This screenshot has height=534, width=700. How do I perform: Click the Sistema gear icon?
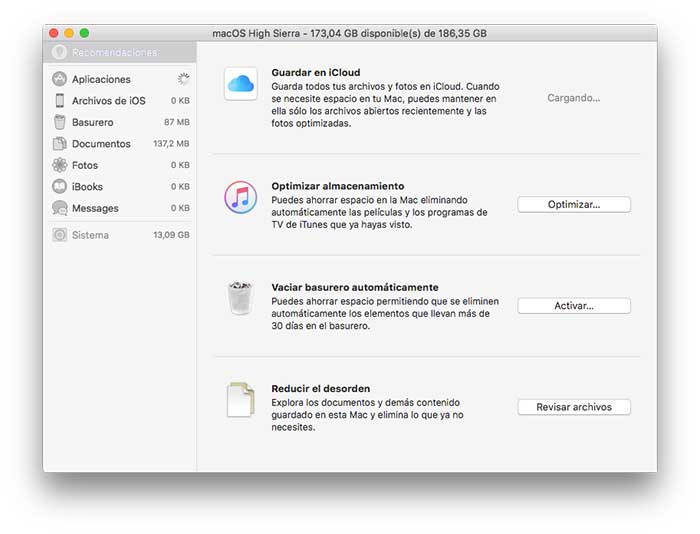click(x=59, y=234)
